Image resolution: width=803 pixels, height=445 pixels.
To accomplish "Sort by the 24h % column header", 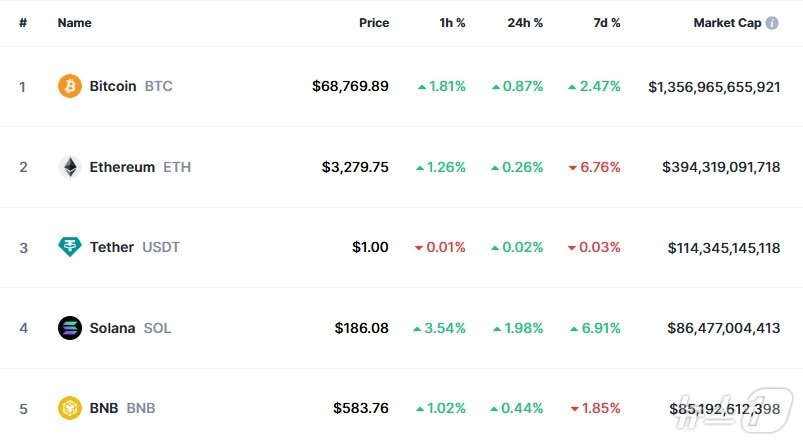I will pos(525,23).
